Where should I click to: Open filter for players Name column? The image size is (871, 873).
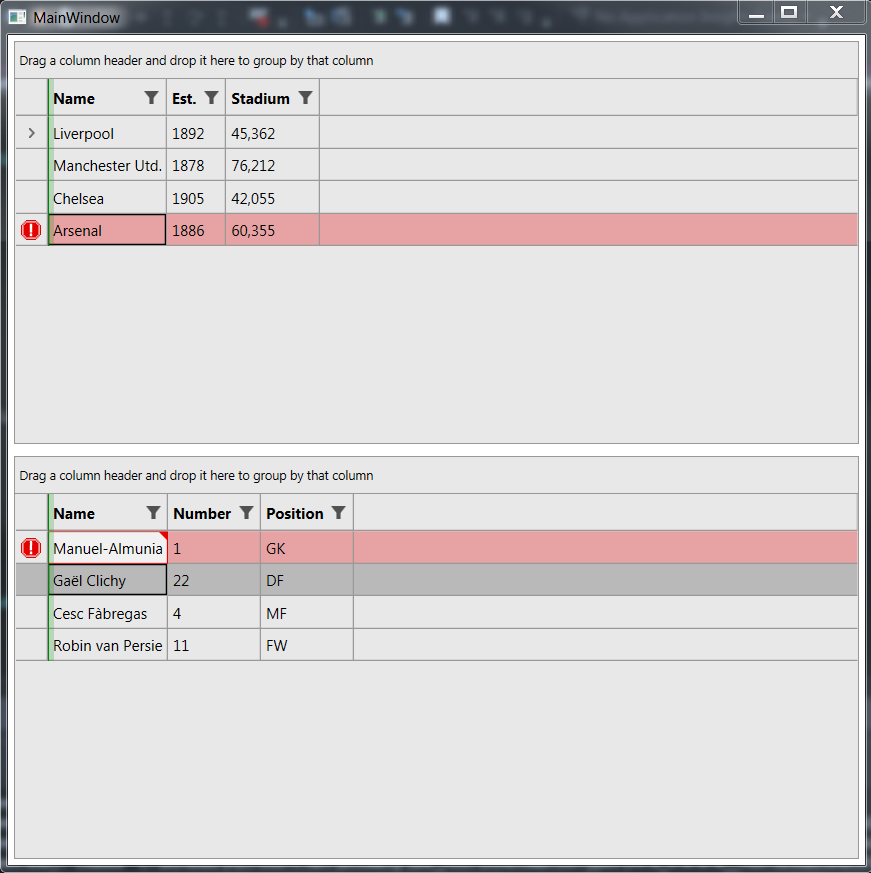pyautogui.click(x=153, y=513)
